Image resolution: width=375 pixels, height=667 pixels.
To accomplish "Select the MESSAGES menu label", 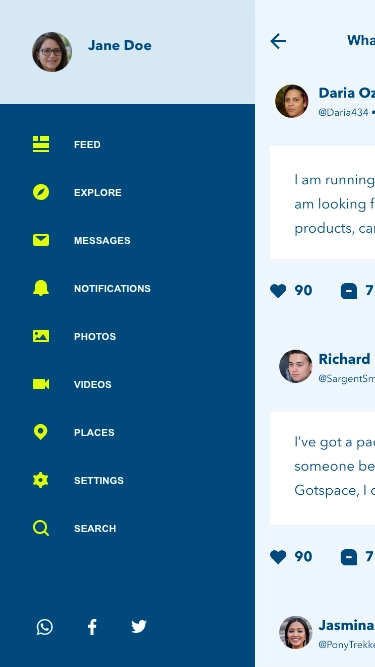I will [x=102, y=240].
